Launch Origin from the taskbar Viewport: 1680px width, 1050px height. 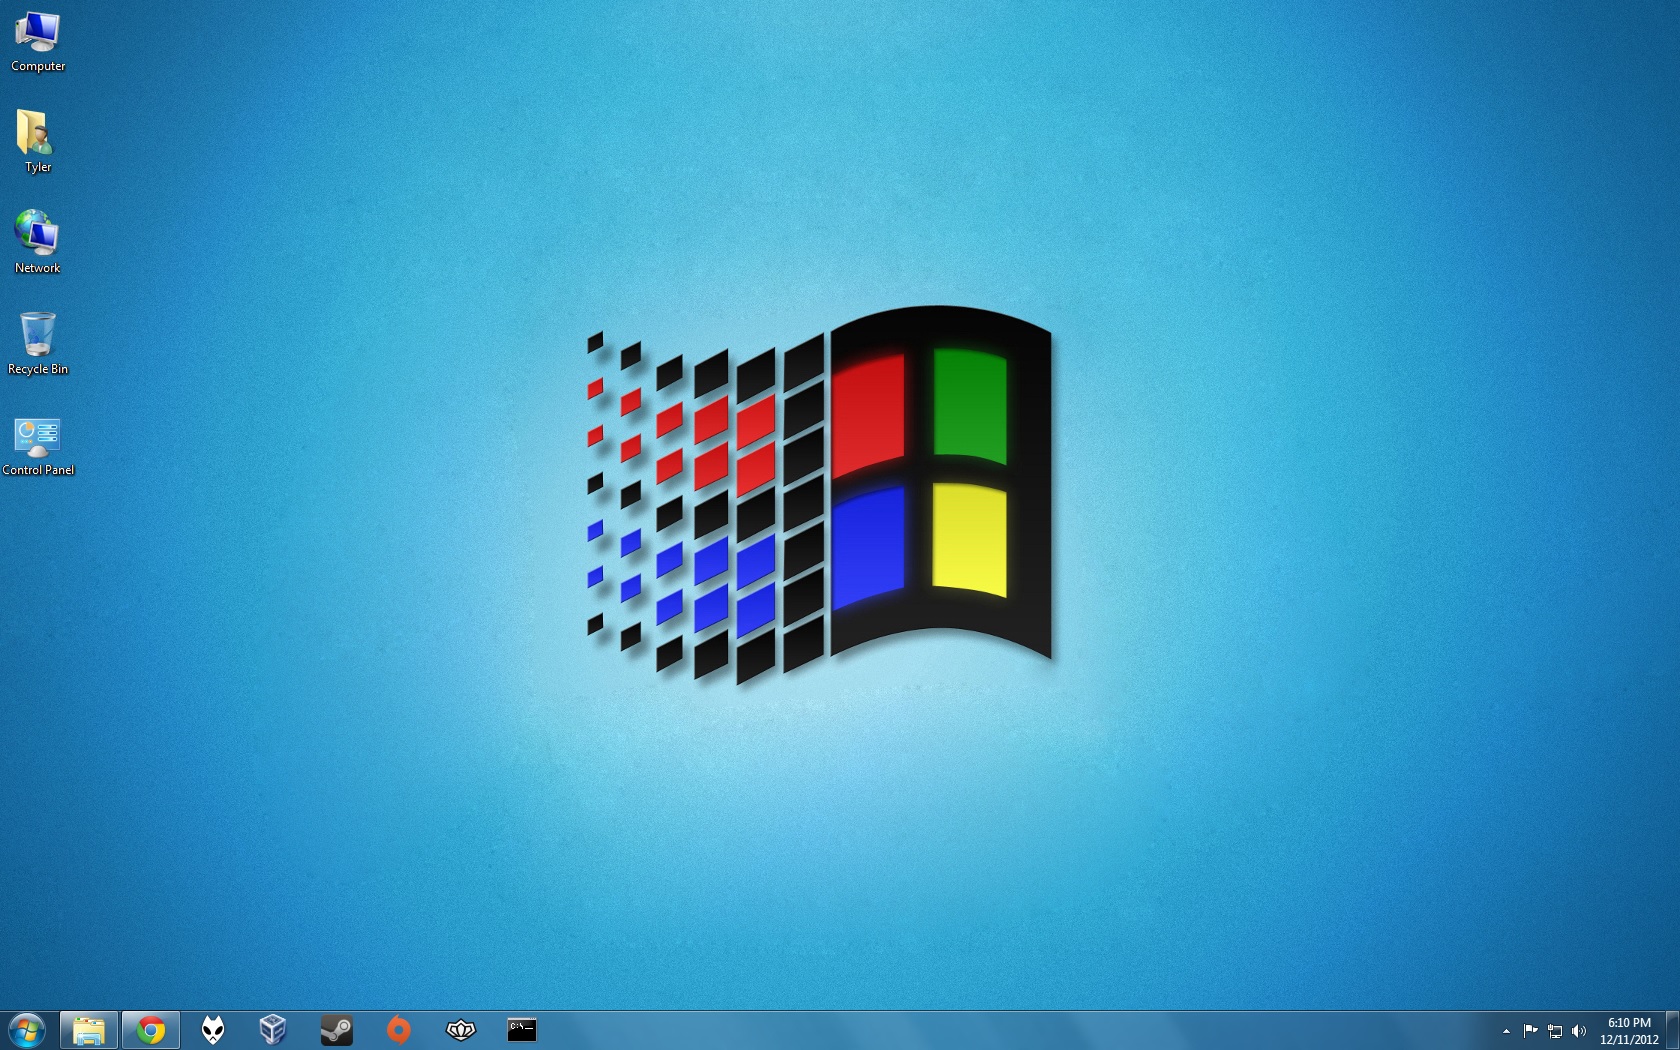399,1030
